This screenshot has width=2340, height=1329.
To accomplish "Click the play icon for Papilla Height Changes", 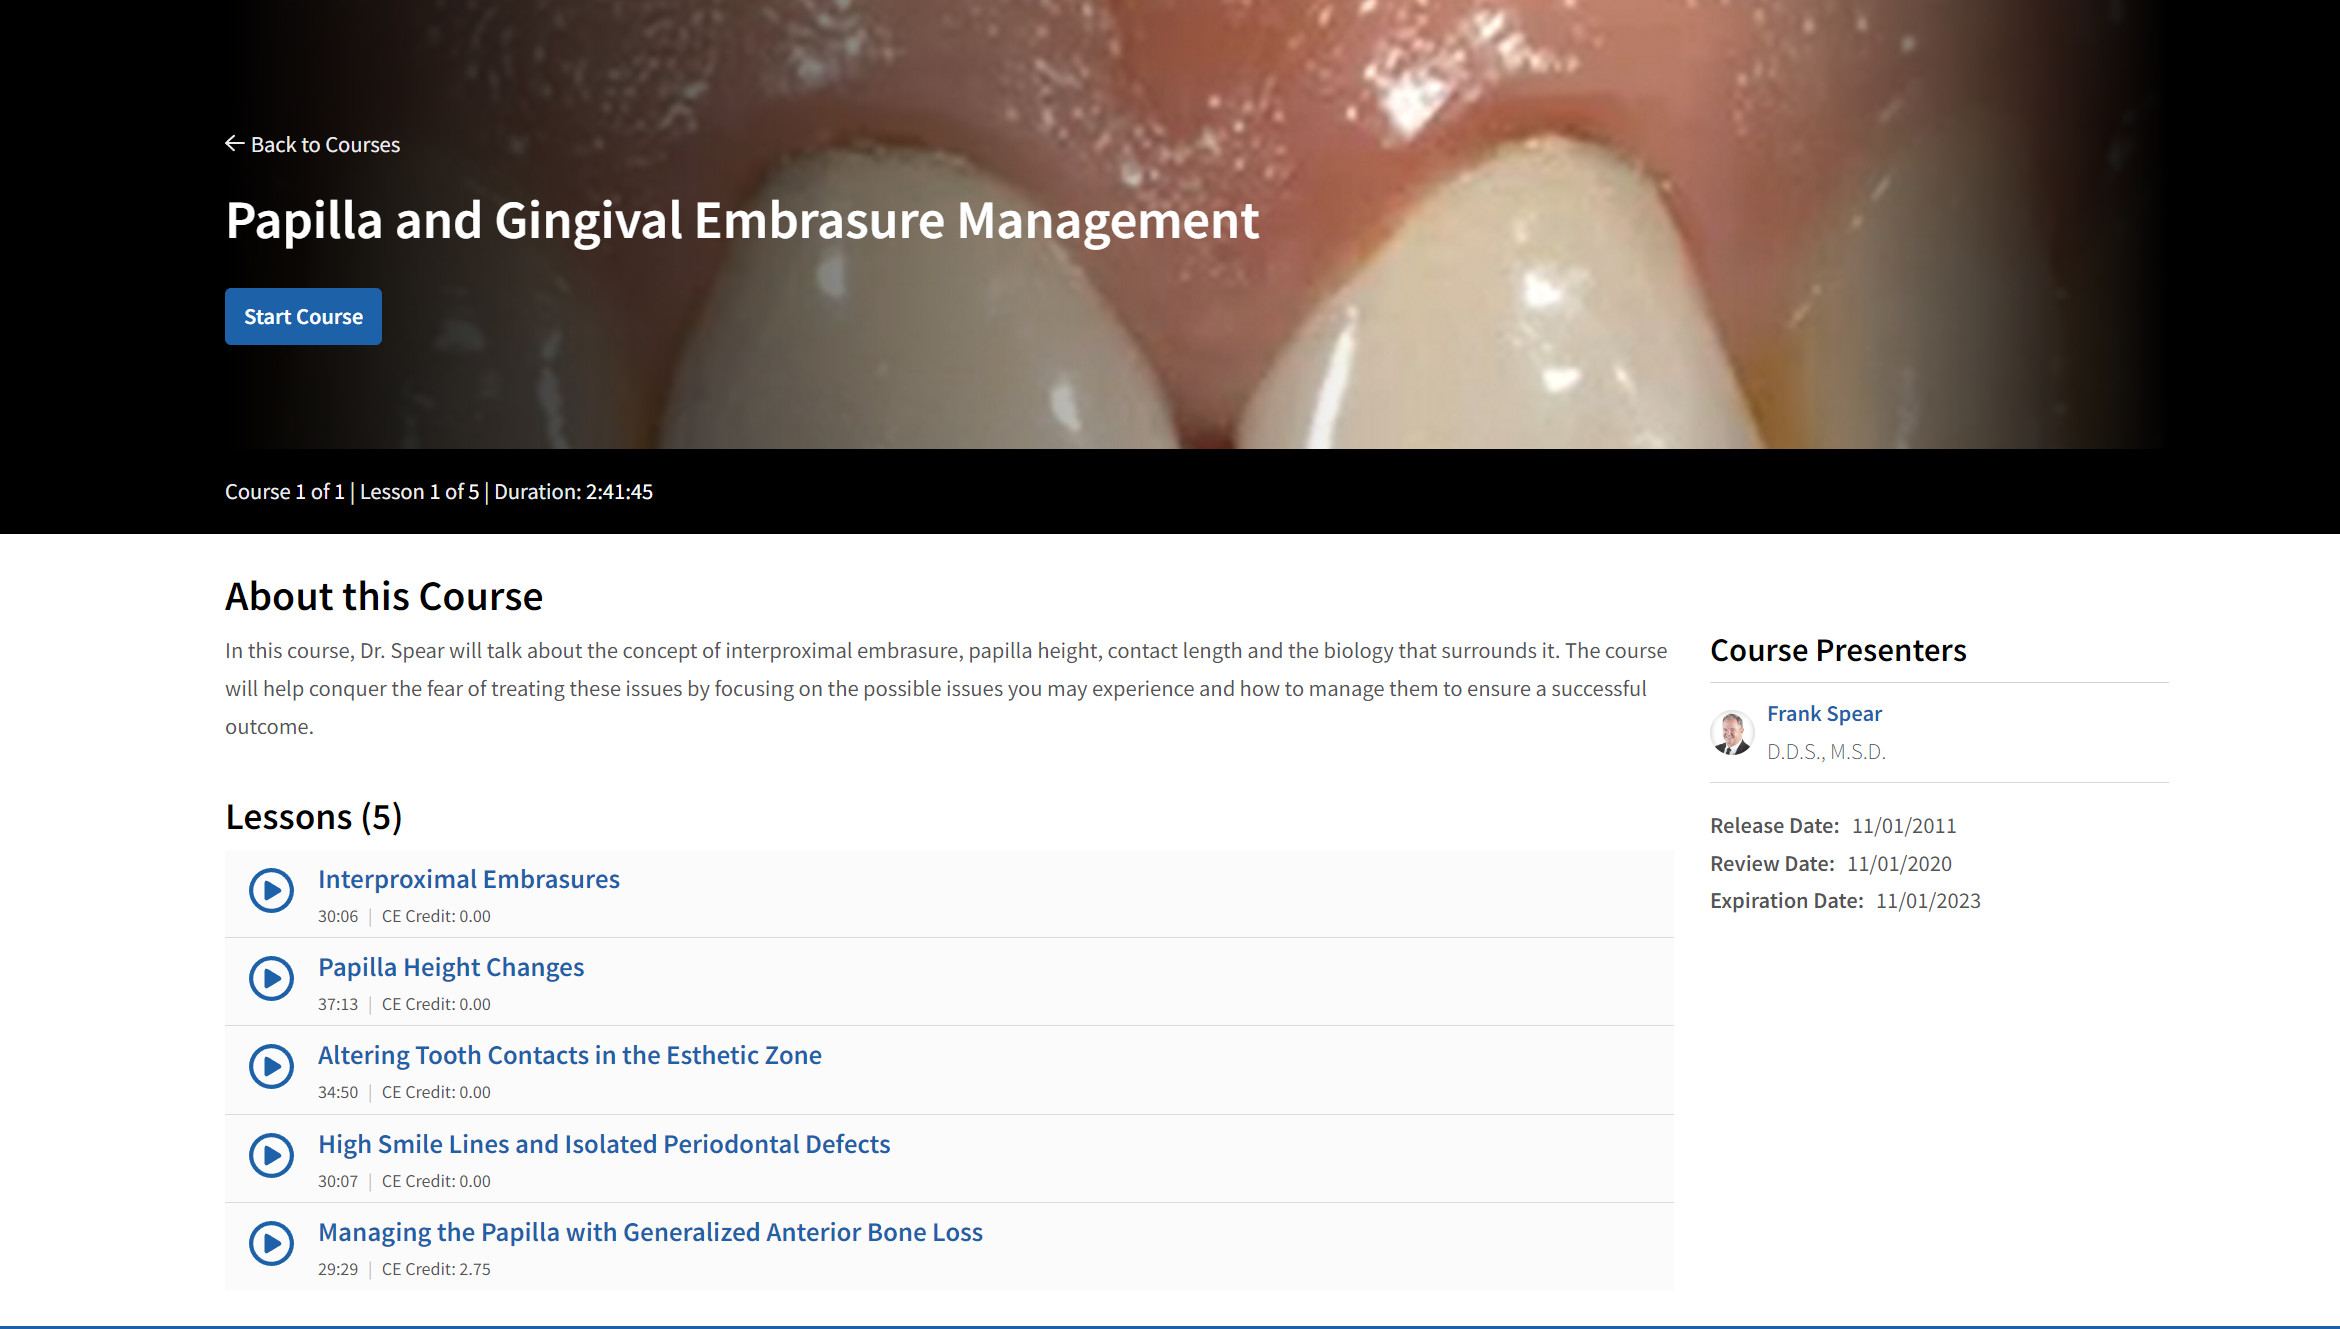I will coord(271,978).
